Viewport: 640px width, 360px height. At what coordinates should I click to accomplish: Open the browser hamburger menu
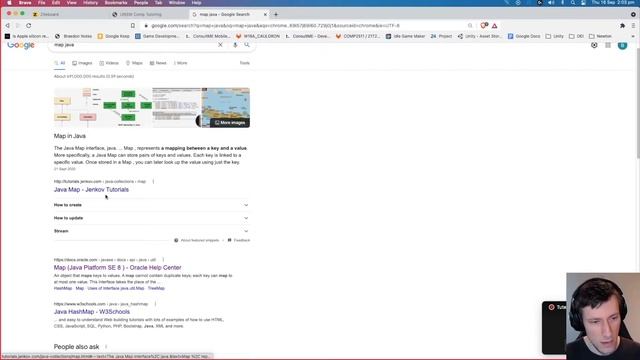pos(633,26)
